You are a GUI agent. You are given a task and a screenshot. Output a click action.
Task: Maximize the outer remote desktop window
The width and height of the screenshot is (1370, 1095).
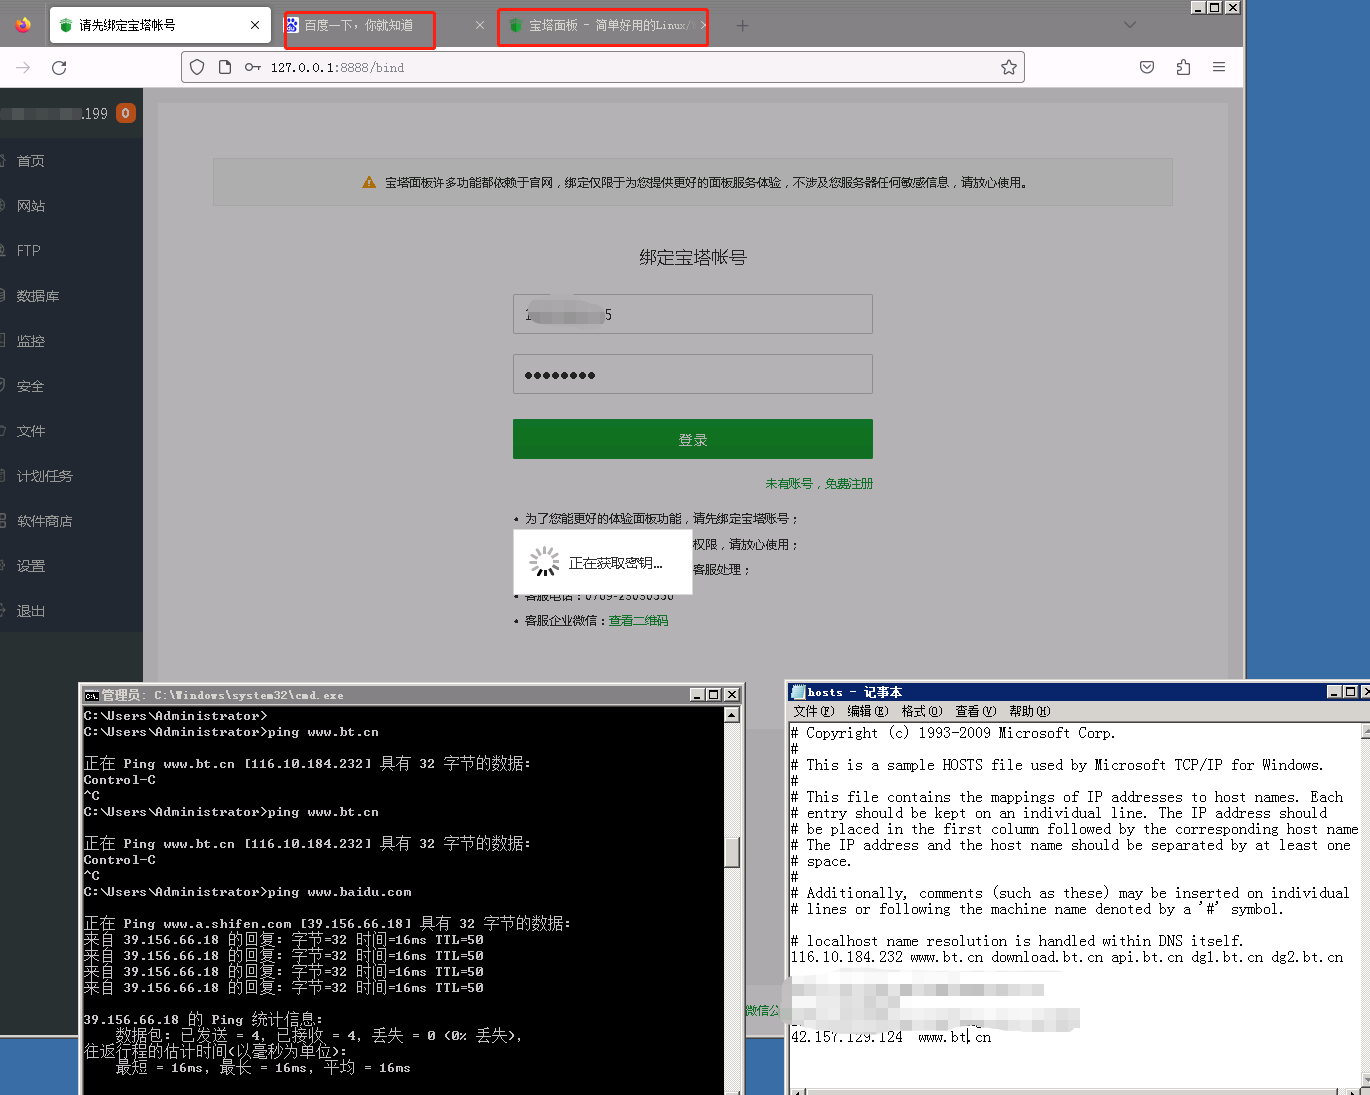[1215, 7]
